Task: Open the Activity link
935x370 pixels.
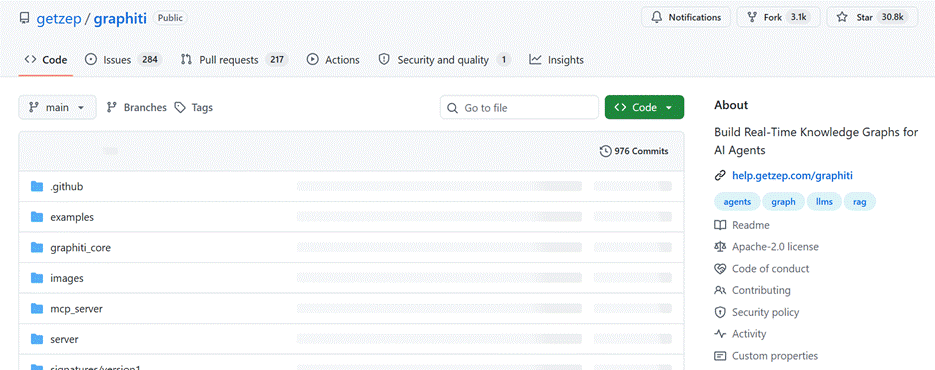Action: pyautogui.click(x=750, y=334)
